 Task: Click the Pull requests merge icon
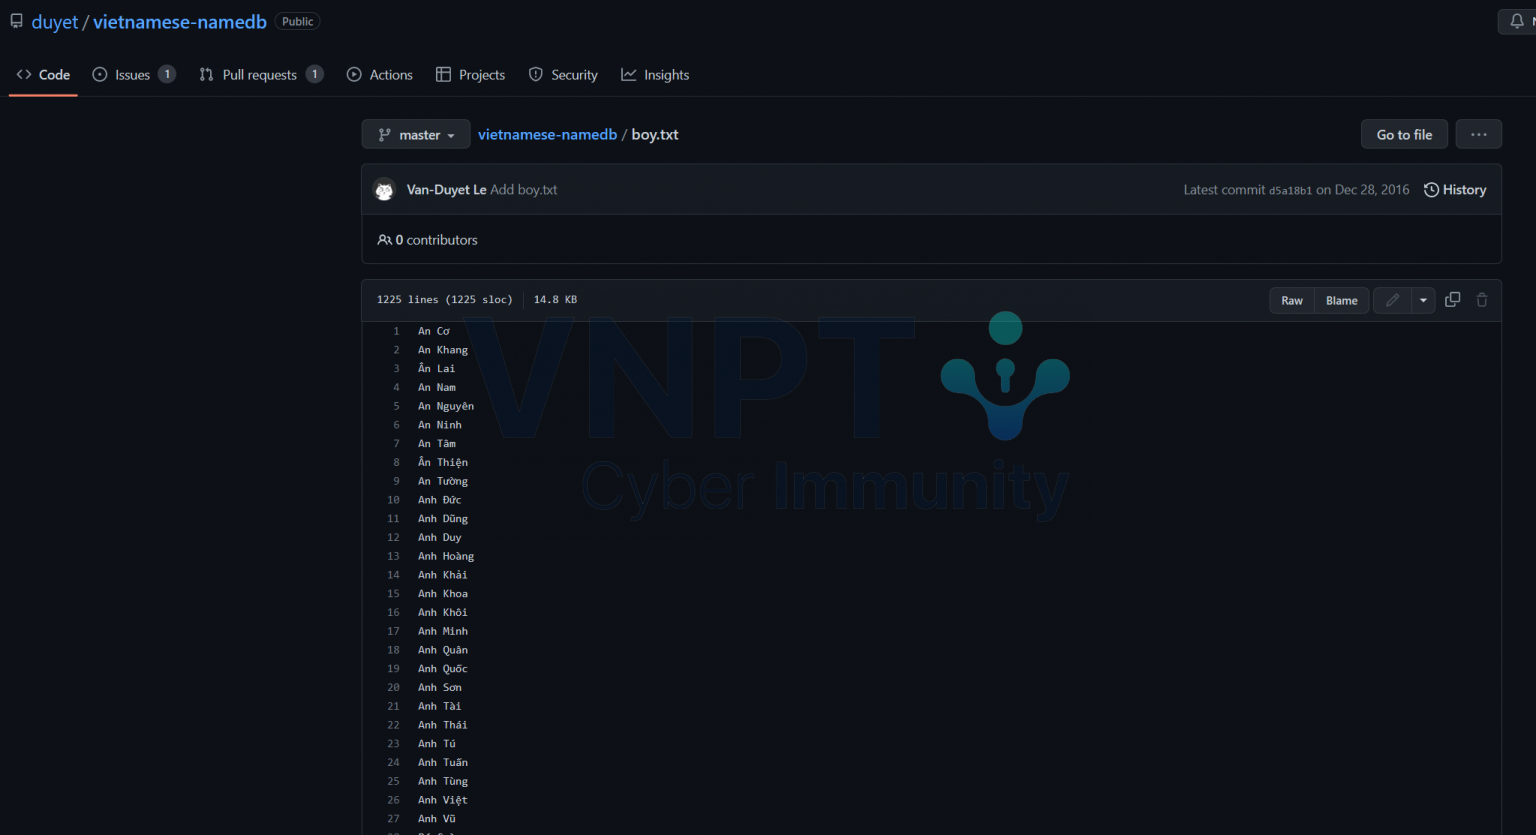(x=207, y=74)
